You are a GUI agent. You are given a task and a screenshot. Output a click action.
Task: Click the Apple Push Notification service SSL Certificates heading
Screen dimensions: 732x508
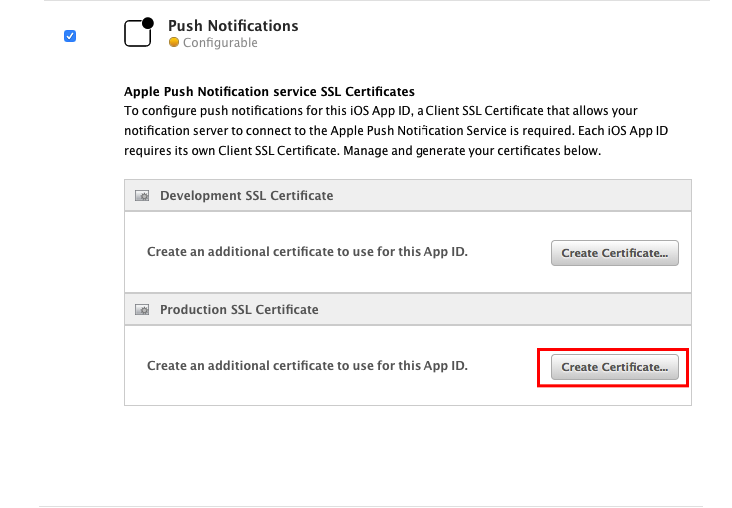(269, 91)
